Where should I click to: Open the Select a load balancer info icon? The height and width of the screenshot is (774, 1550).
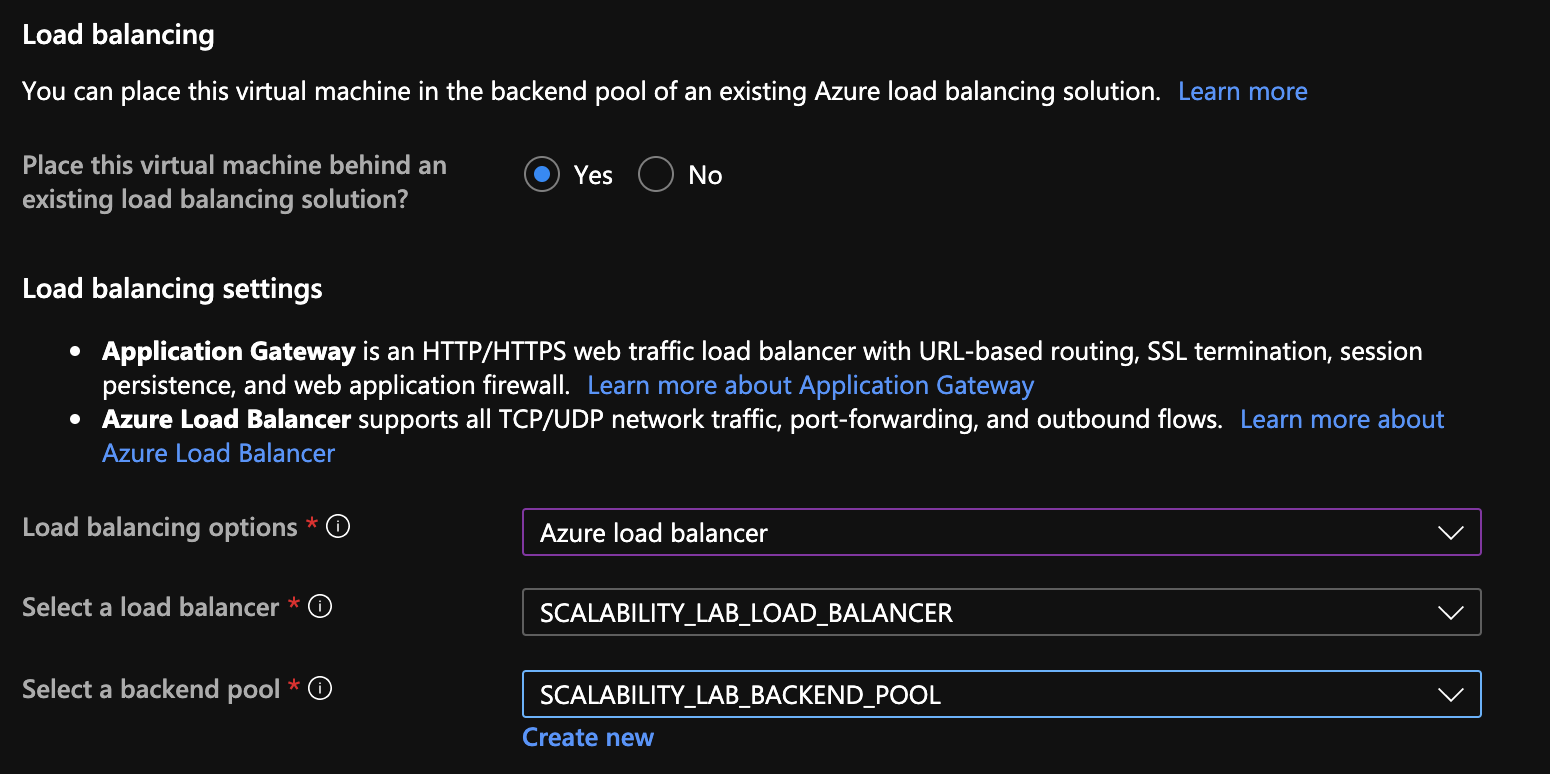point(320,606)
